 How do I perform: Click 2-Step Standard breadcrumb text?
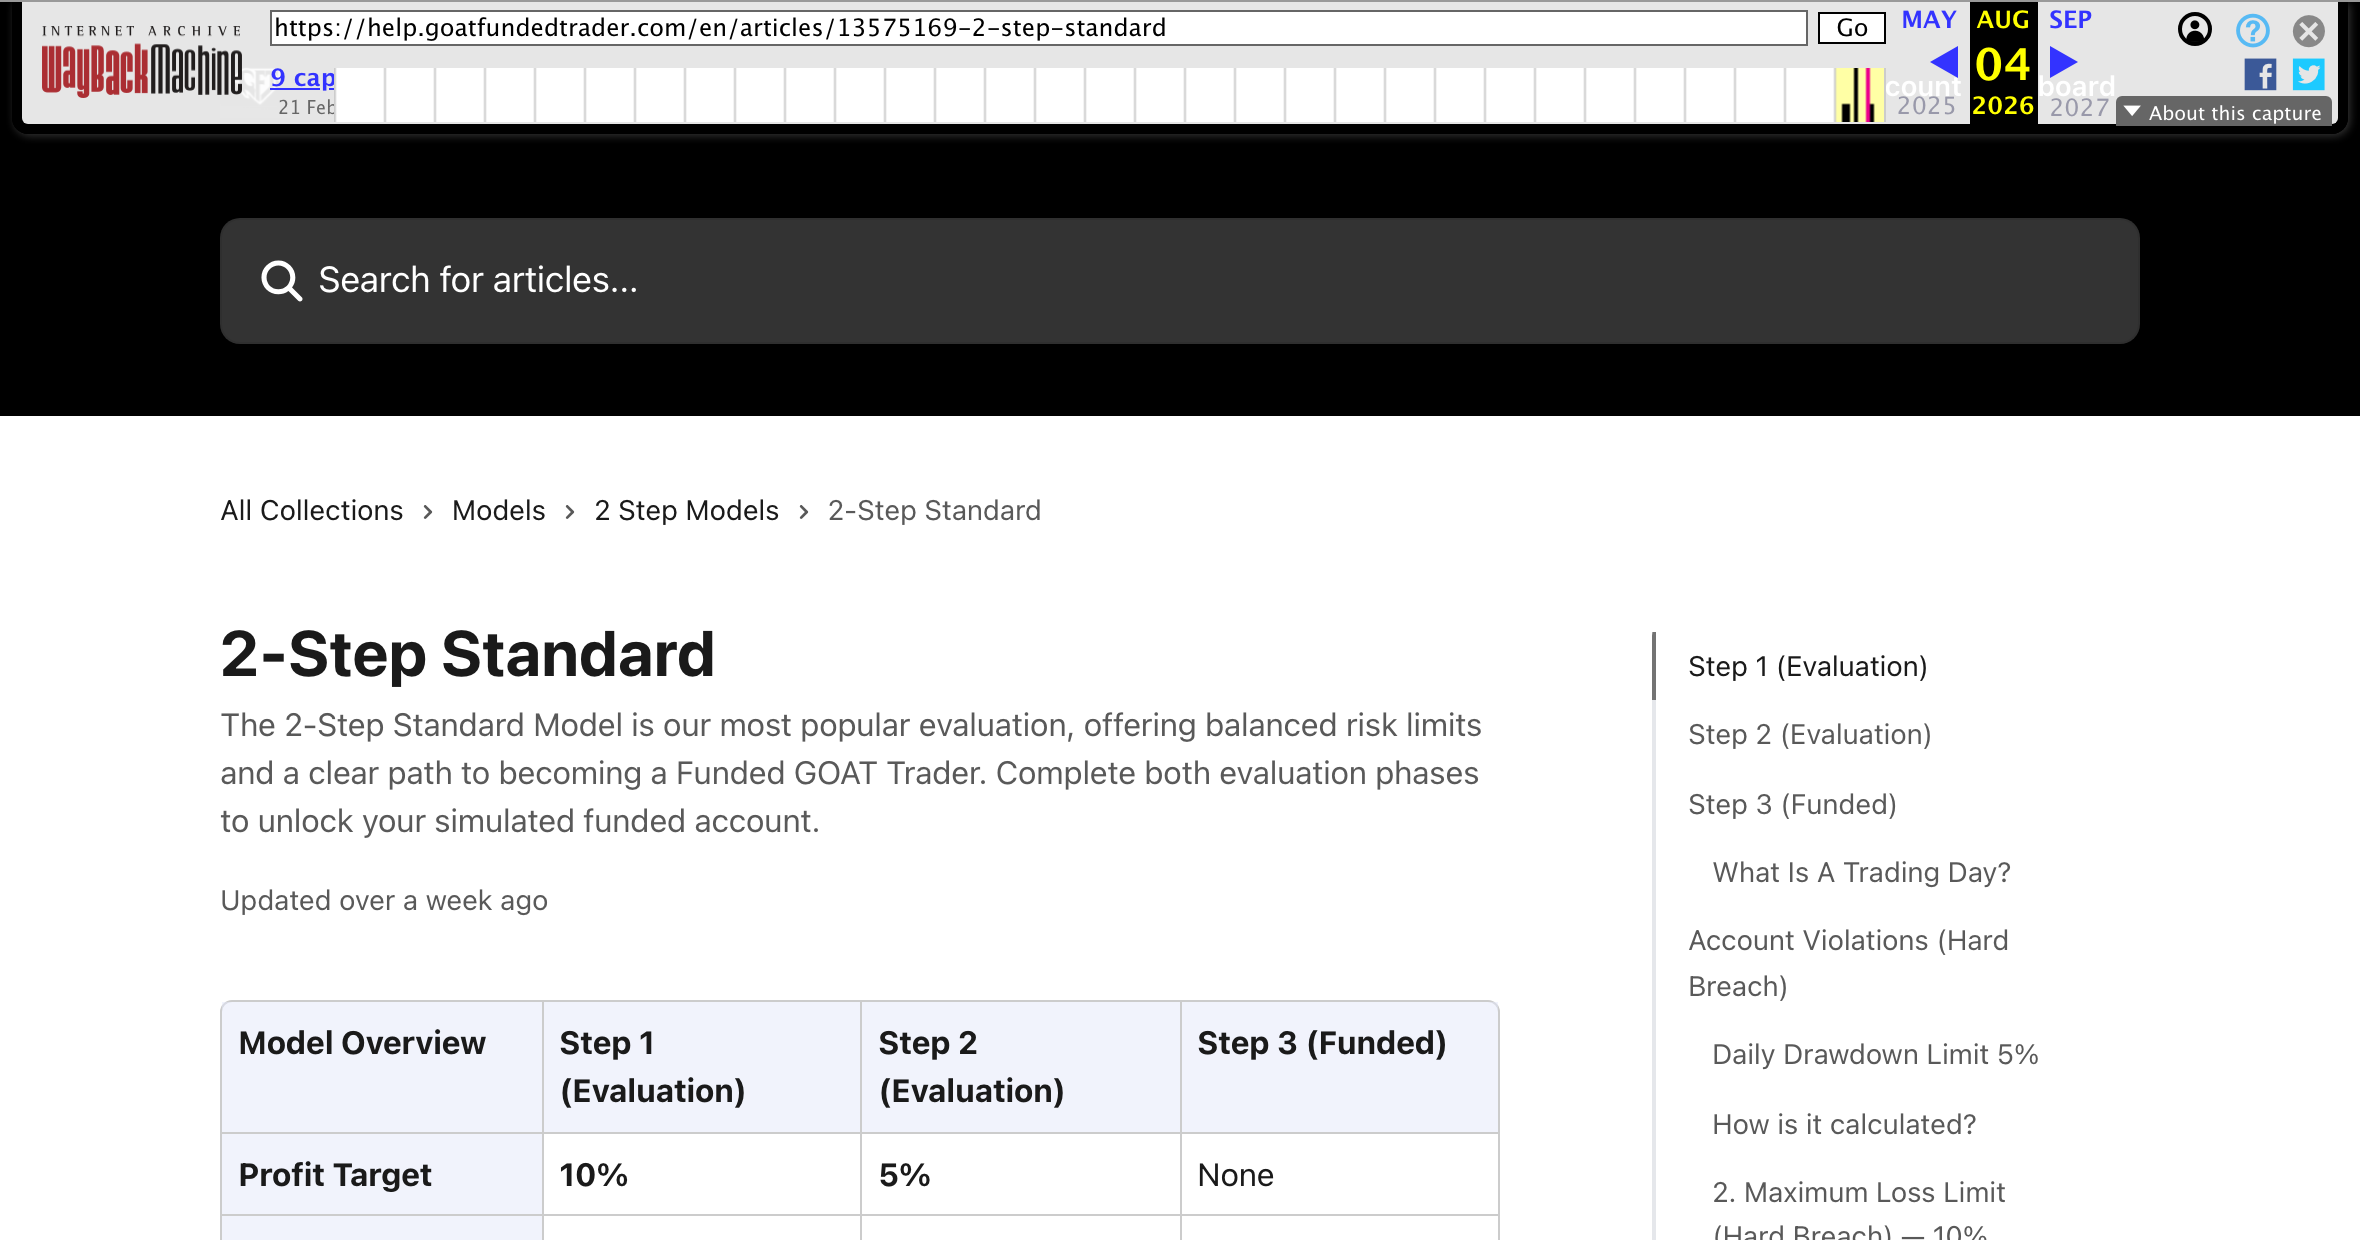[934, 511]
